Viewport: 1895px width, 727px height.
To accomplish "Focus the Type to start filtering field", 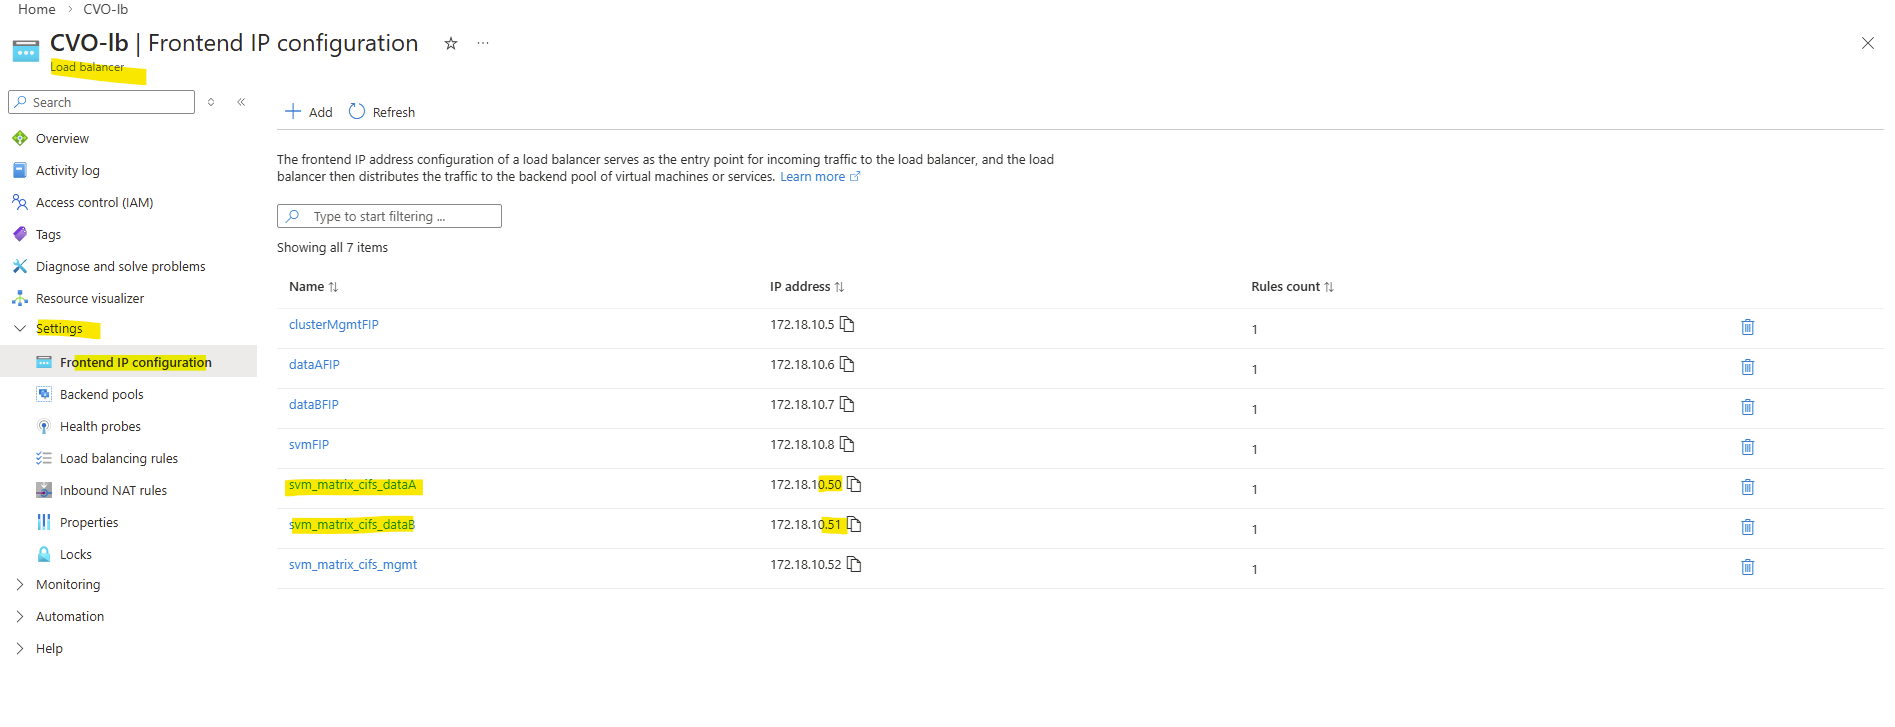I will (x=400, y=216).
